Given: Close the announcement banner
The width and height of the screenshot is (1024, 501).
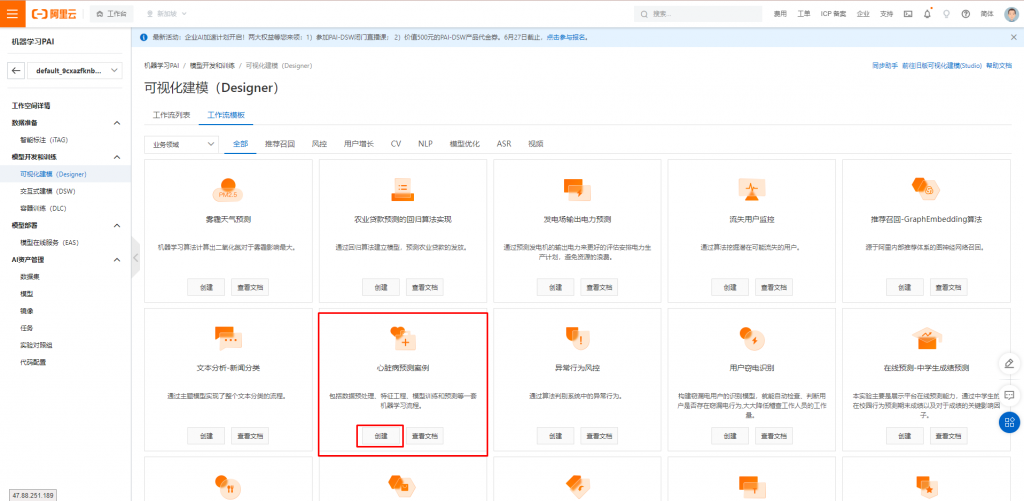Looking at the screenshot, I should coord(1014,37).
